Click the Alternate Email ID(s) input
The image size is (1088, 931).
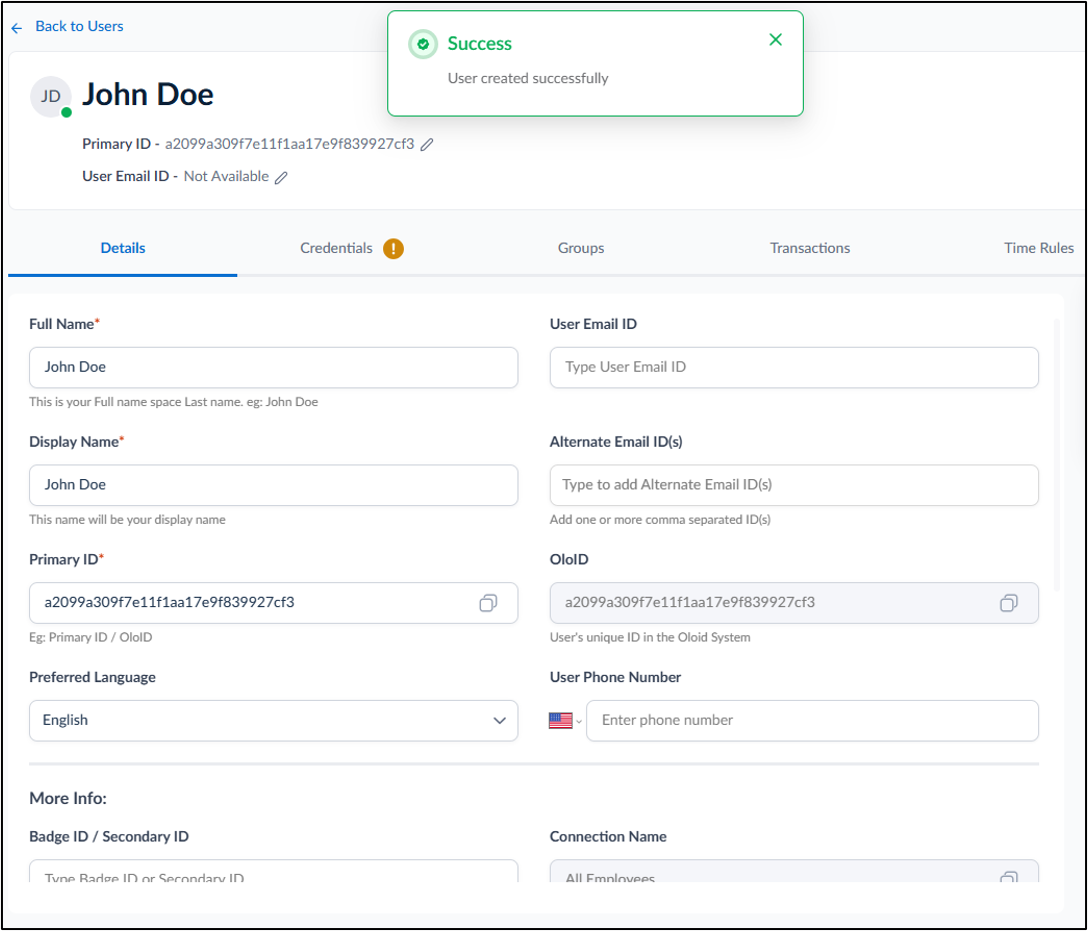[x=794, y=486]
